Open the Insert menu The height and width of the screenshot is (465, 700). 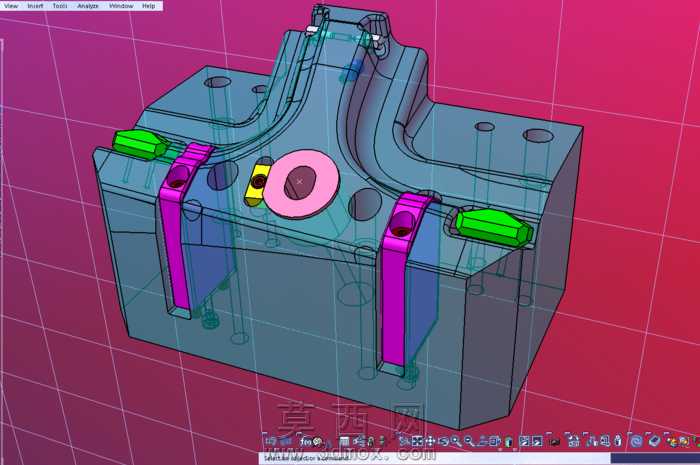[x=35, y=6]
